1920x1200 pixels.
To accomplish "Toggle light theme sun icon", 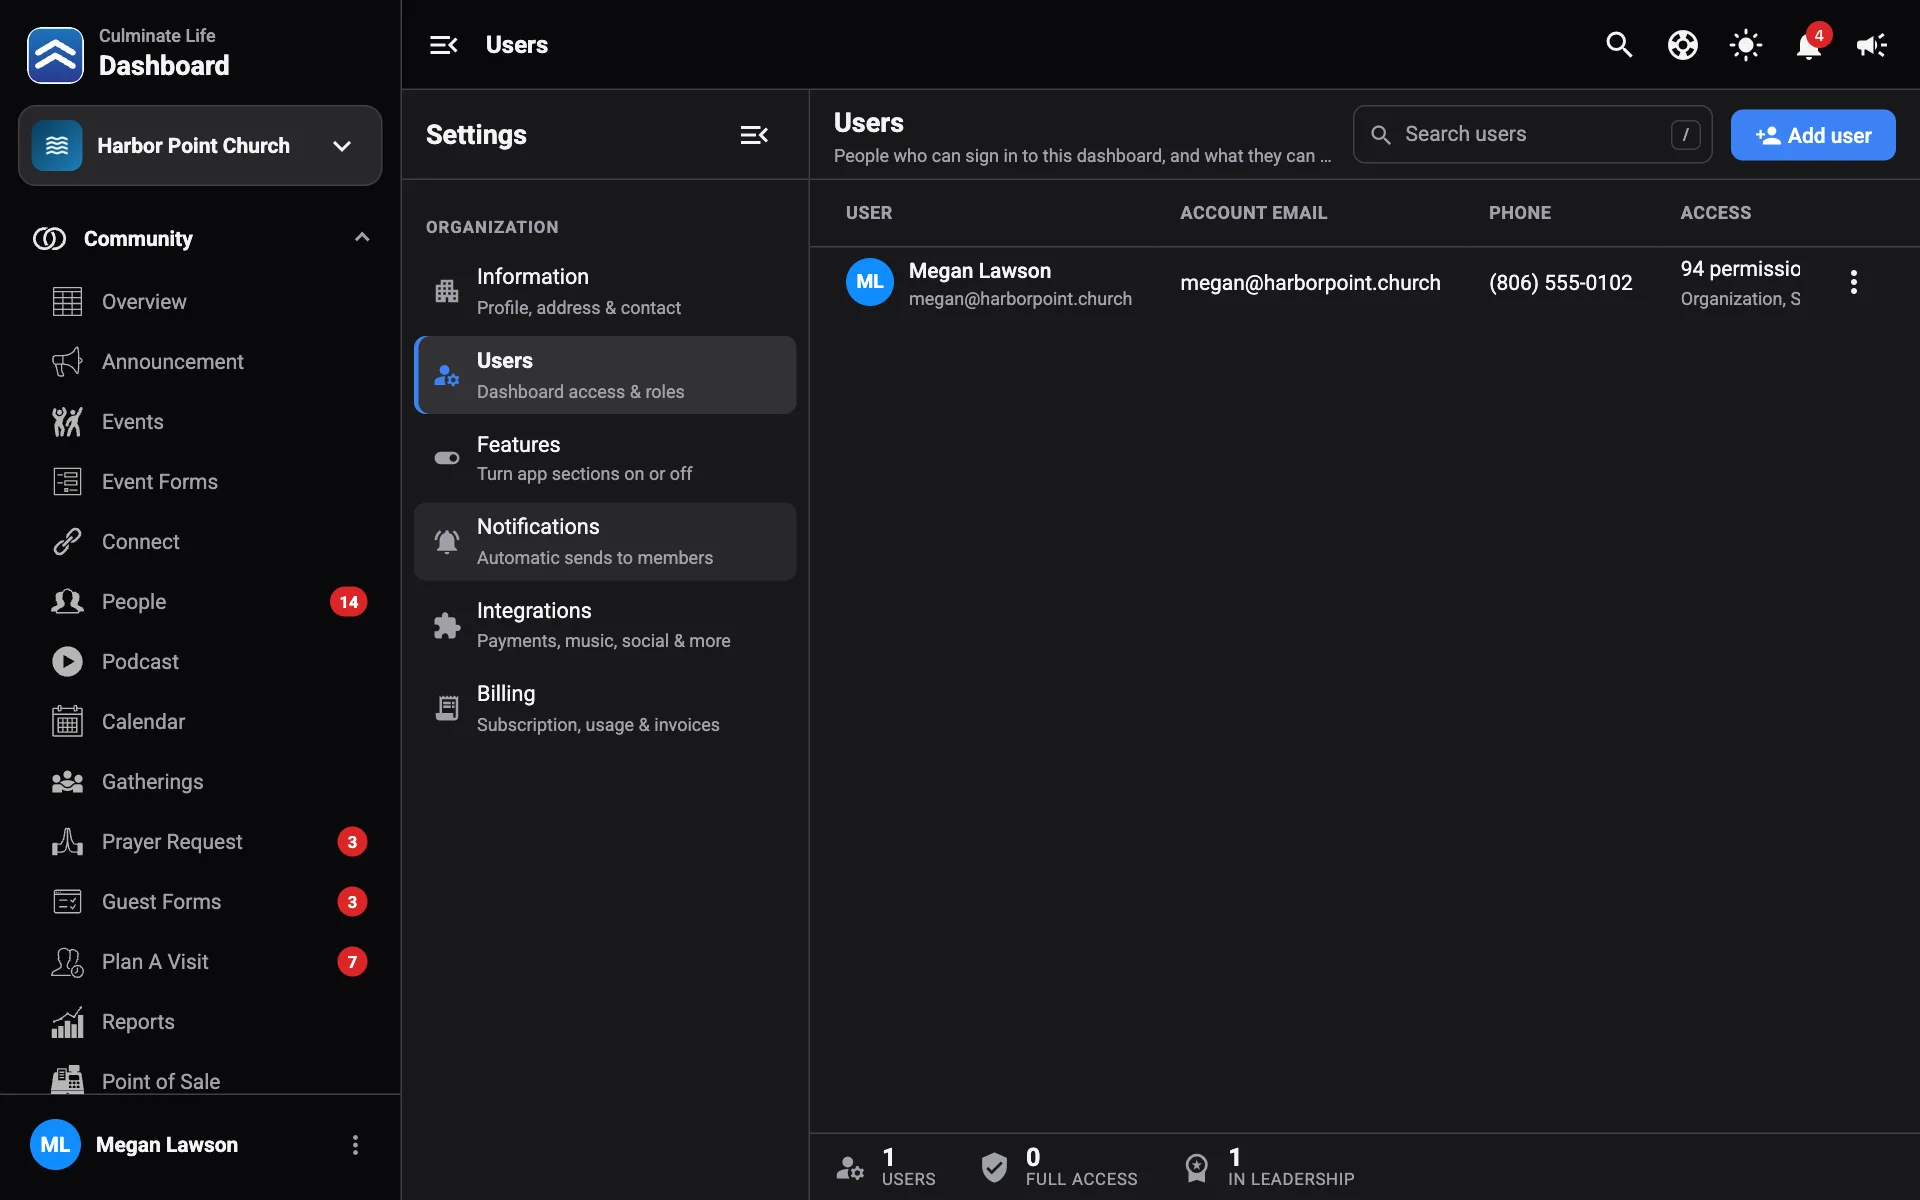I will point(1746,45).
